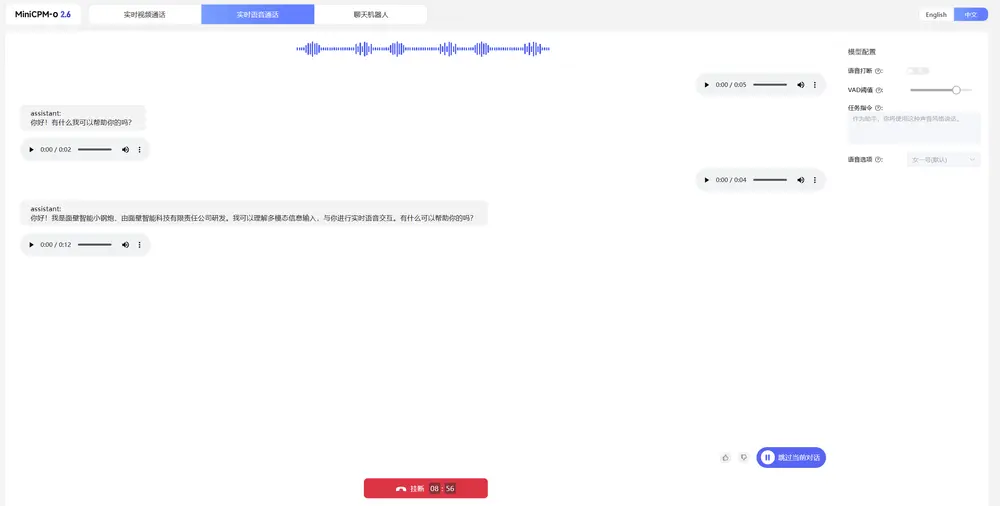Seek the 0:05 audio progress bar
The height and width of the screenshot is (506, 1000).
(x=770, y=85)
